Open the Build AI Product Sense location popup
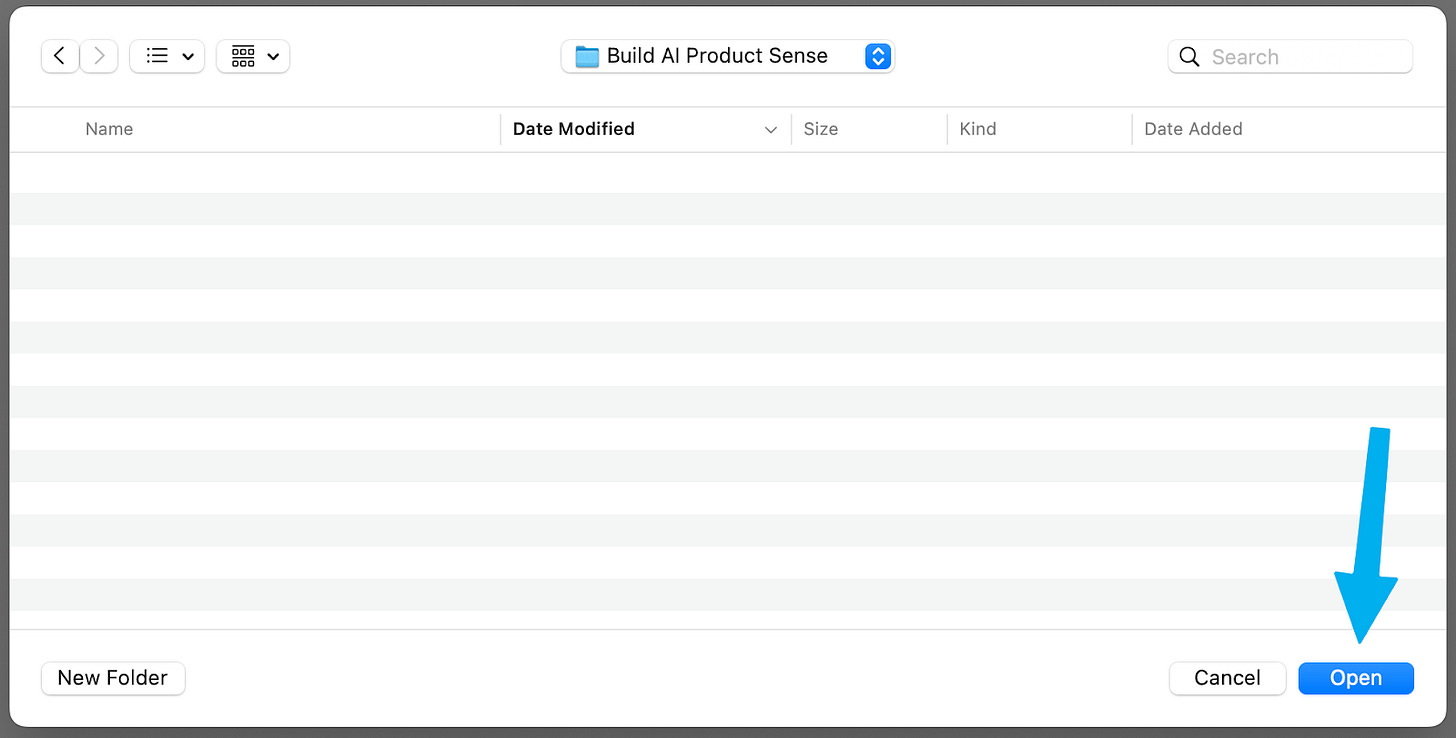This screenshot has width=1456, height=738. pyautogui.click(x=717, y=57)
